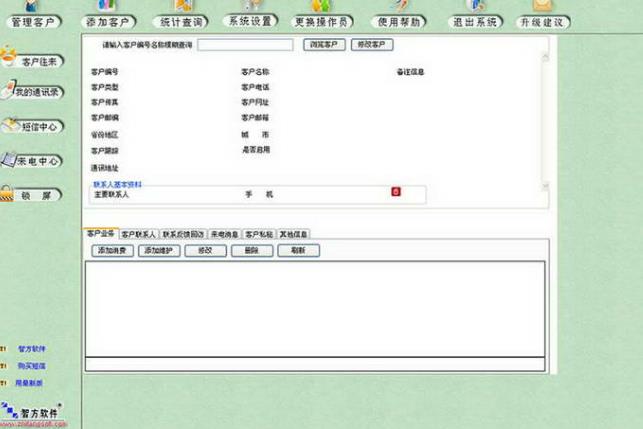The width and height of the screenshot is (643, 429).
Task: Switch to the 其他信息 tab
Action: [293, 234]
